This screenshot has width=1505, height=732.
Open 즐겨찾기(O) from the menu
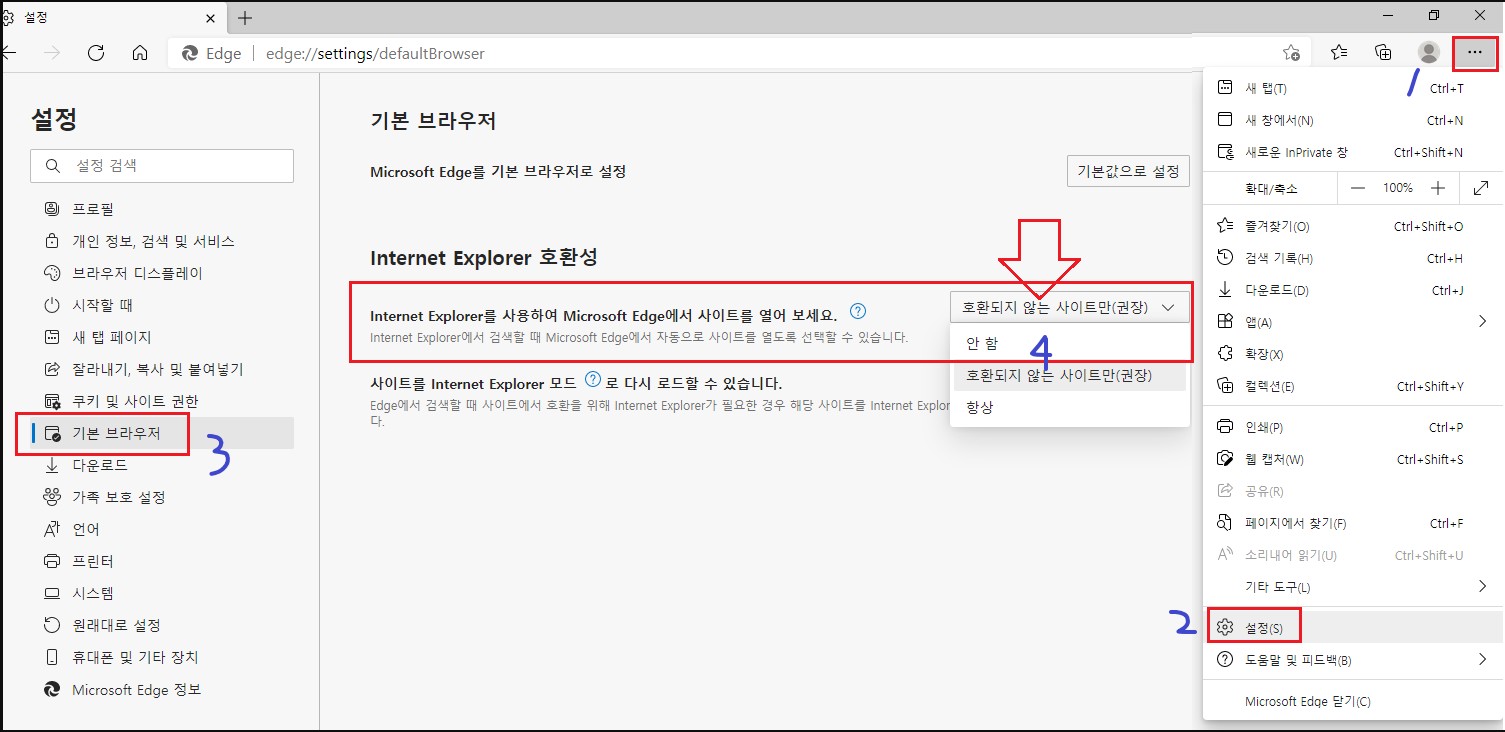pos(1353,226)
